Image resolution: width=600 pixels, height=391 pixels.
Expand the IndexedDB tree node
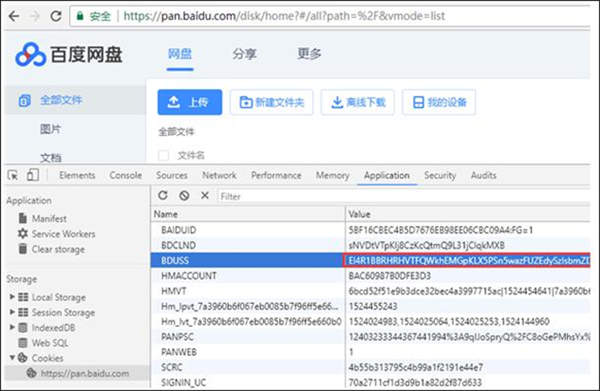click(x=12, y=327)
